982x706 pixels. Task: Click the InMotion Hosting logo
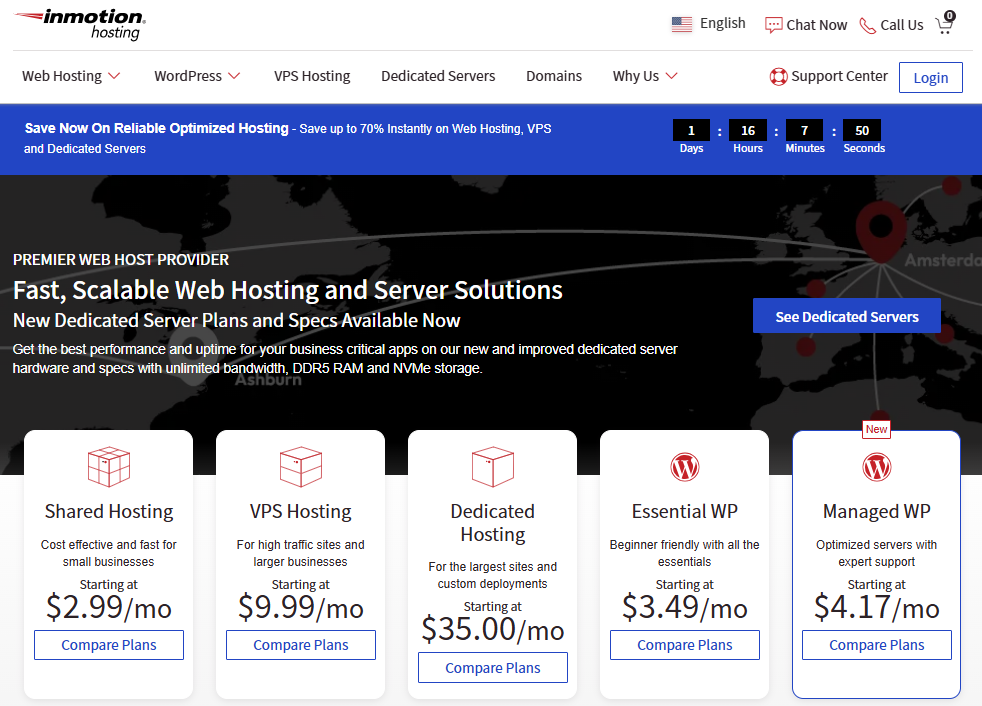click(x=80, y=24)
